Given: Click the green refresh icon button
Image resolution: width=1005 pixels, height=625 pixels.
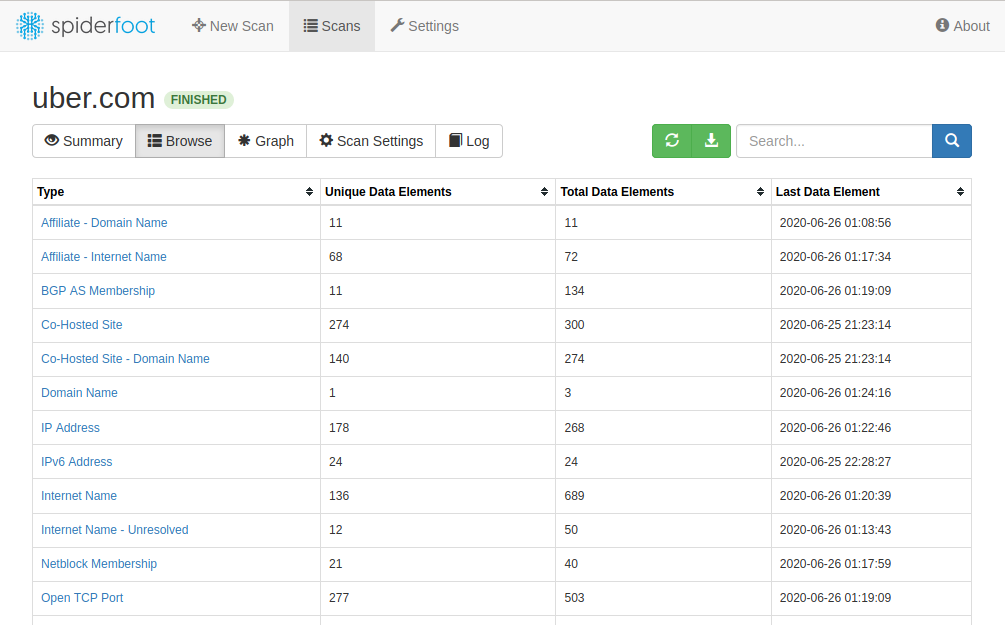Looking at the screenshot, I should [x=672, y=141].
